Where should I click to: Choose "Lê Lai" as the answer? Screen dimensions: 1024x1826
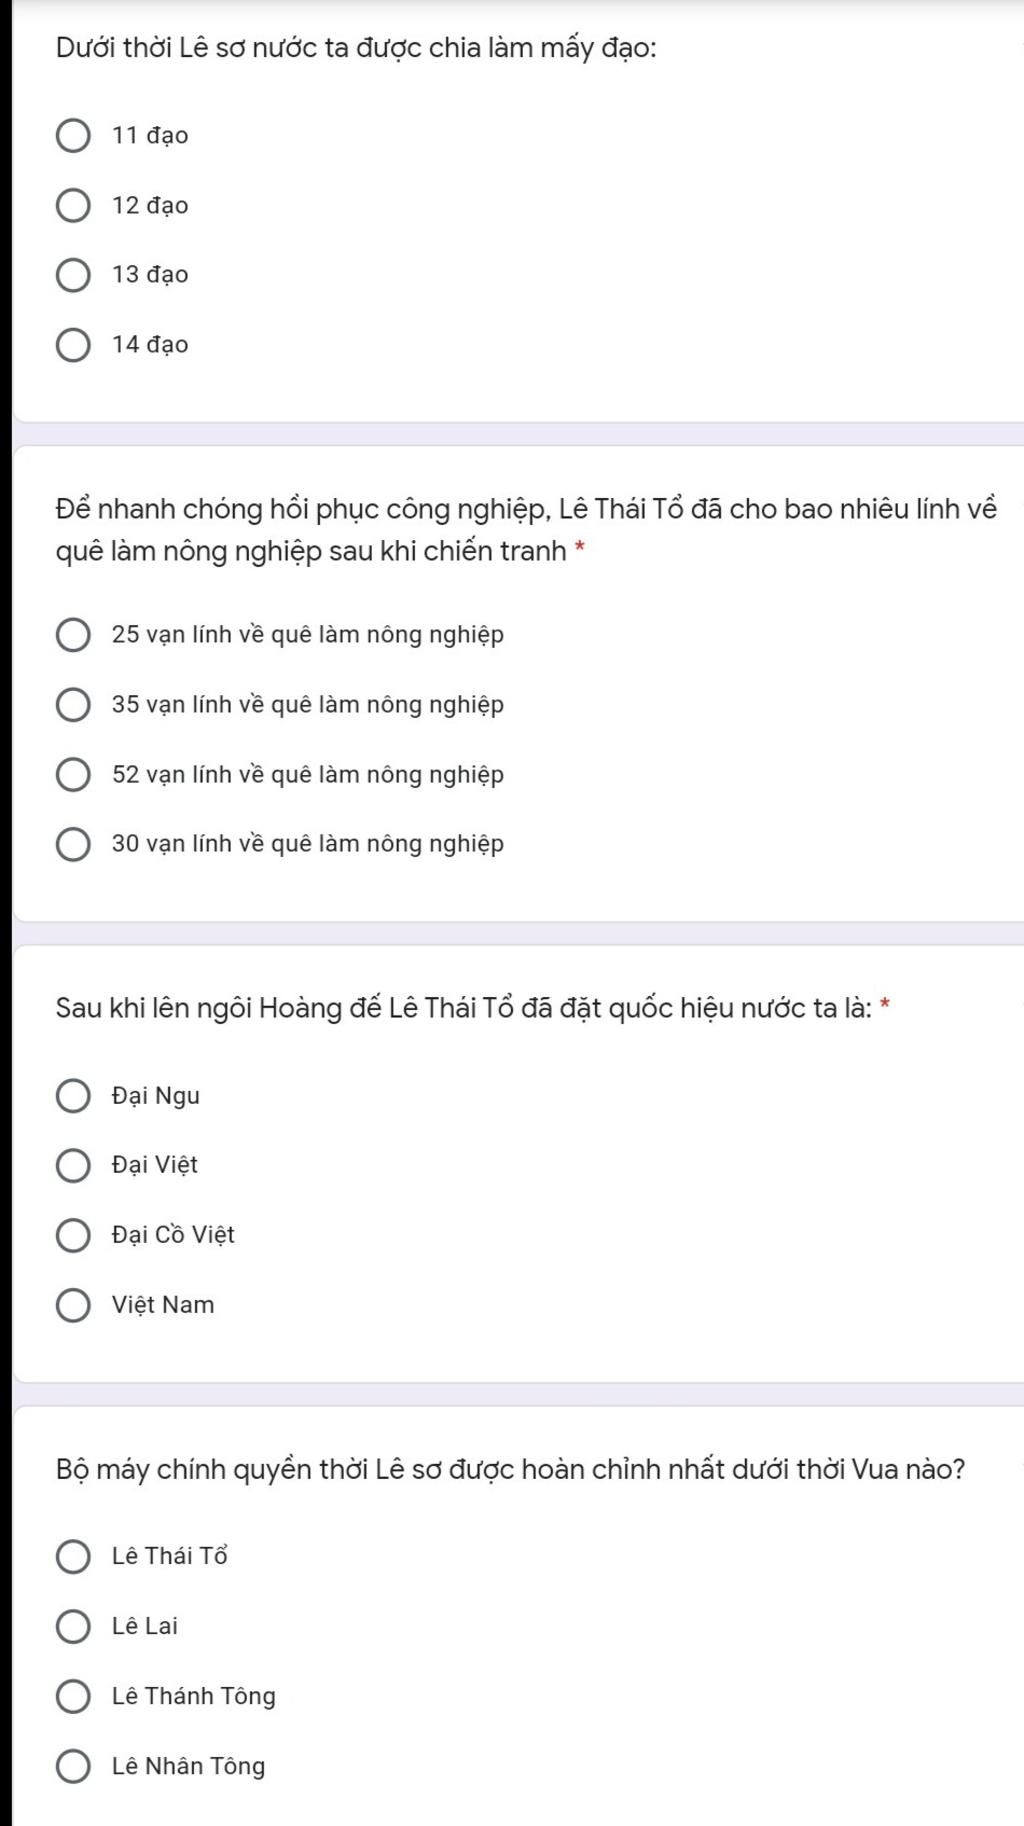(73, 1626)
